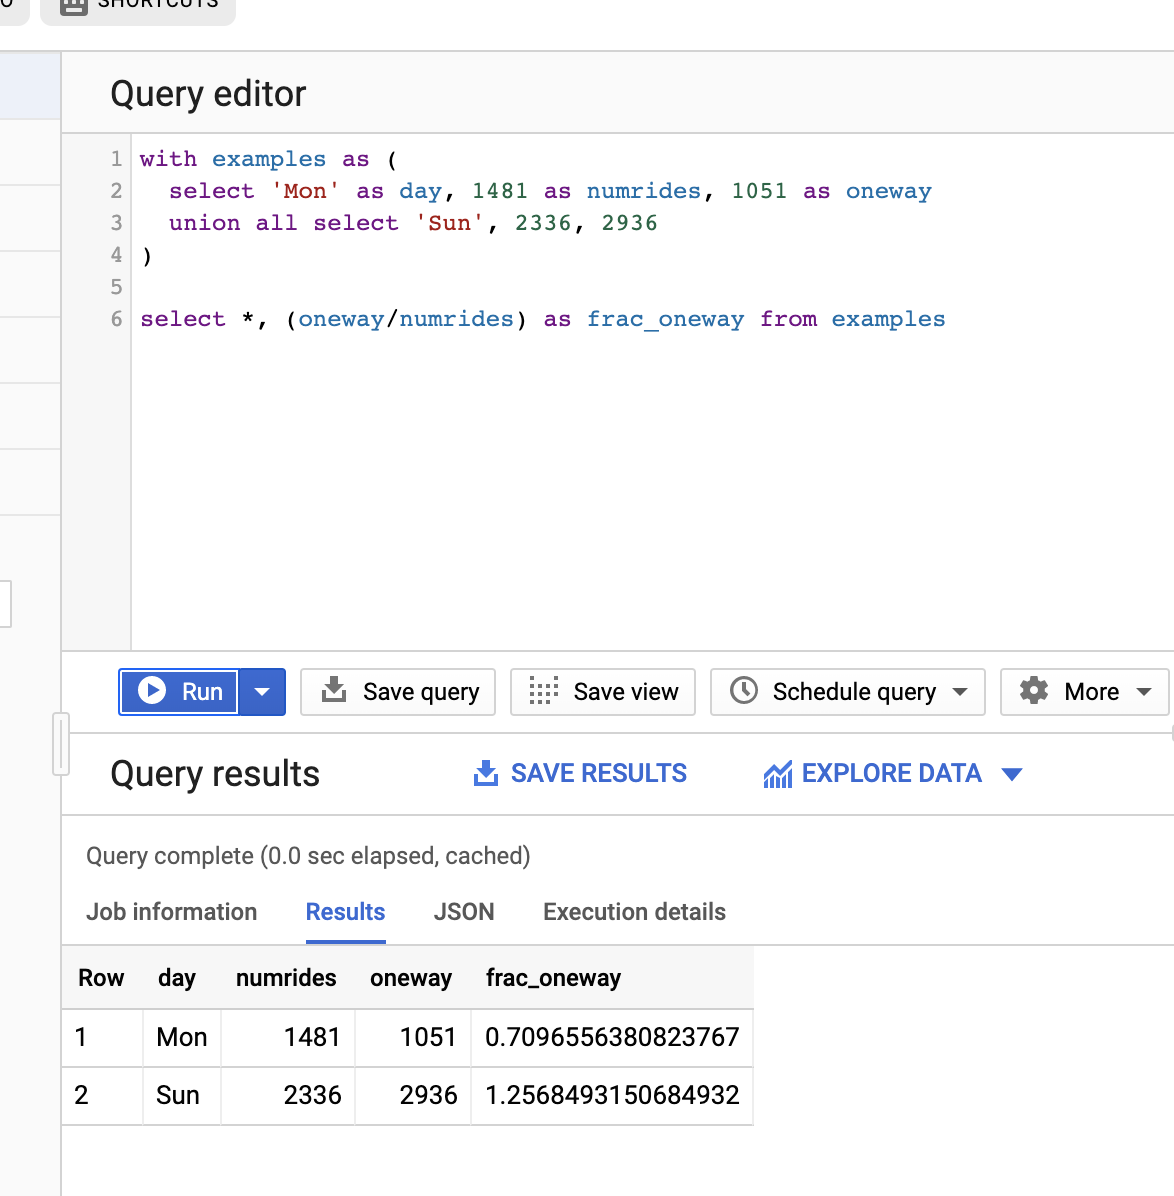1174x1196 pixels.
Task: Click the More settings gear icon
Action: tap(1033, 691)
